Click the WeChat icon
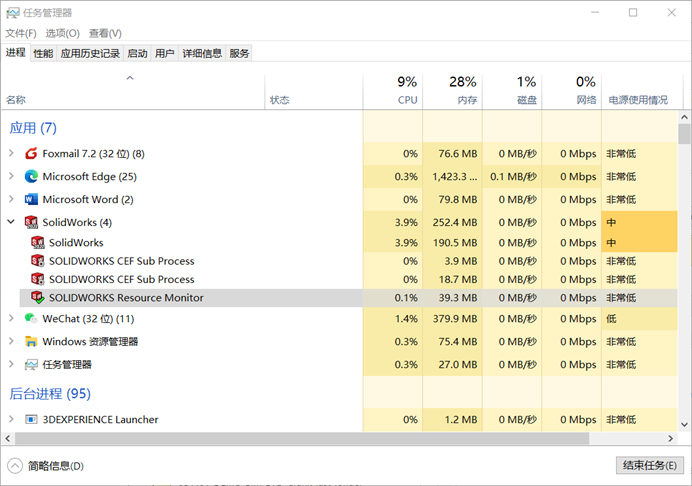 [x=31, y=318]
